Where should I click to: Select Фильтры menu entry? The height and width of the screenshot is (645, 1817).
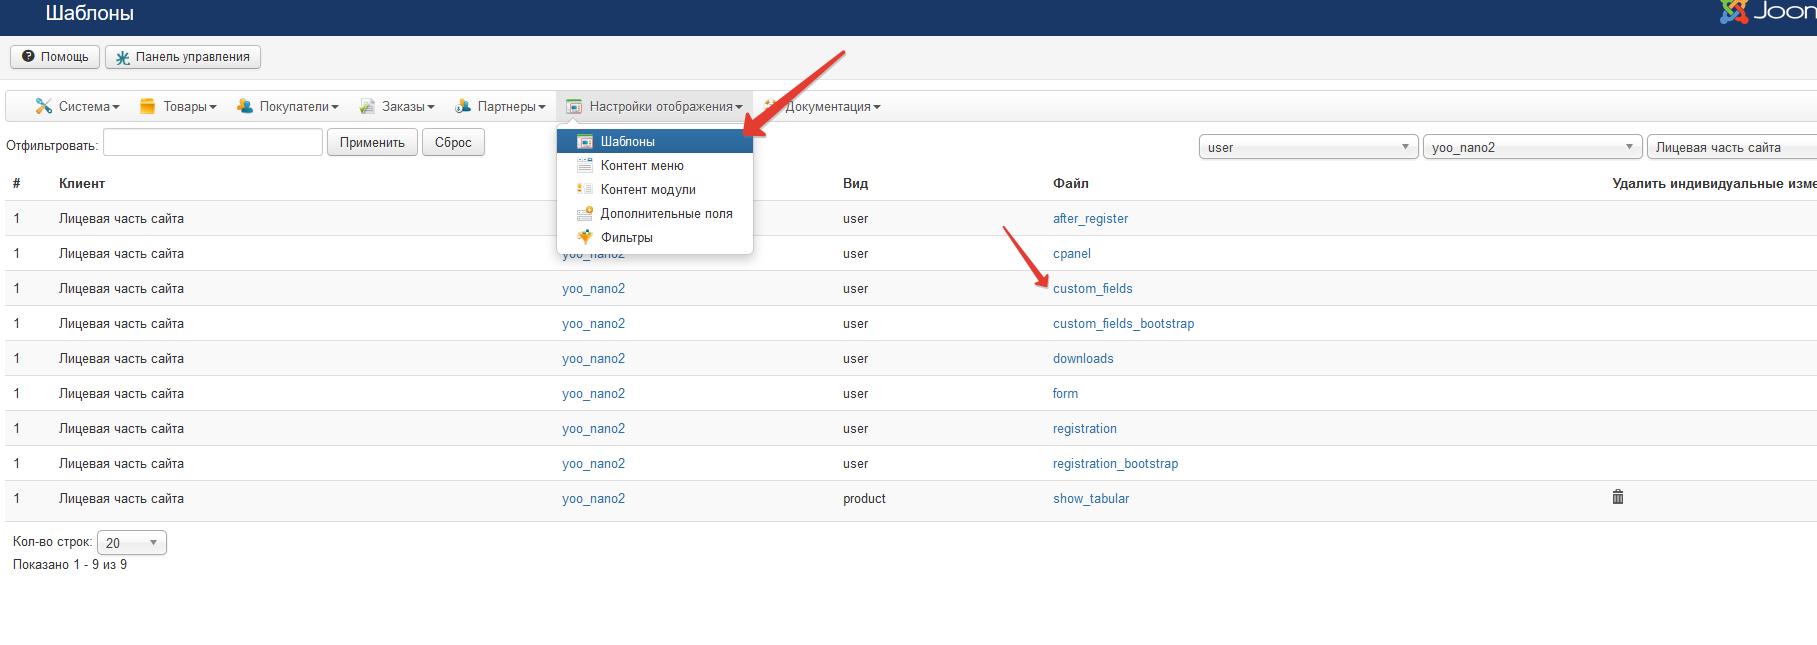point(655,237)
